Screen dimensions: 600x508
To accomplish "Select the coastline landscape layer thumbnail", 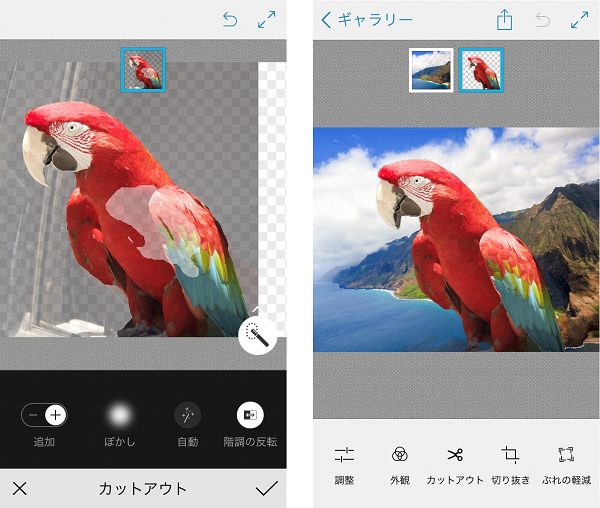I will [x=431, y=70].
